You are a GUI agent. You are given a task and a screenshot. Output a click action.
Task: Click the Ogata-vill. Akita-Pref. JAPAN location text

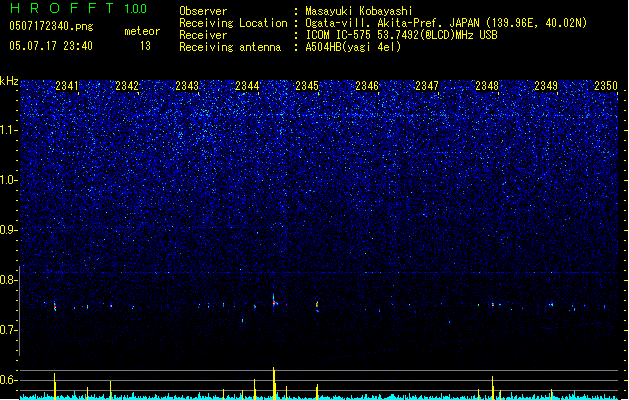[446, 23]
